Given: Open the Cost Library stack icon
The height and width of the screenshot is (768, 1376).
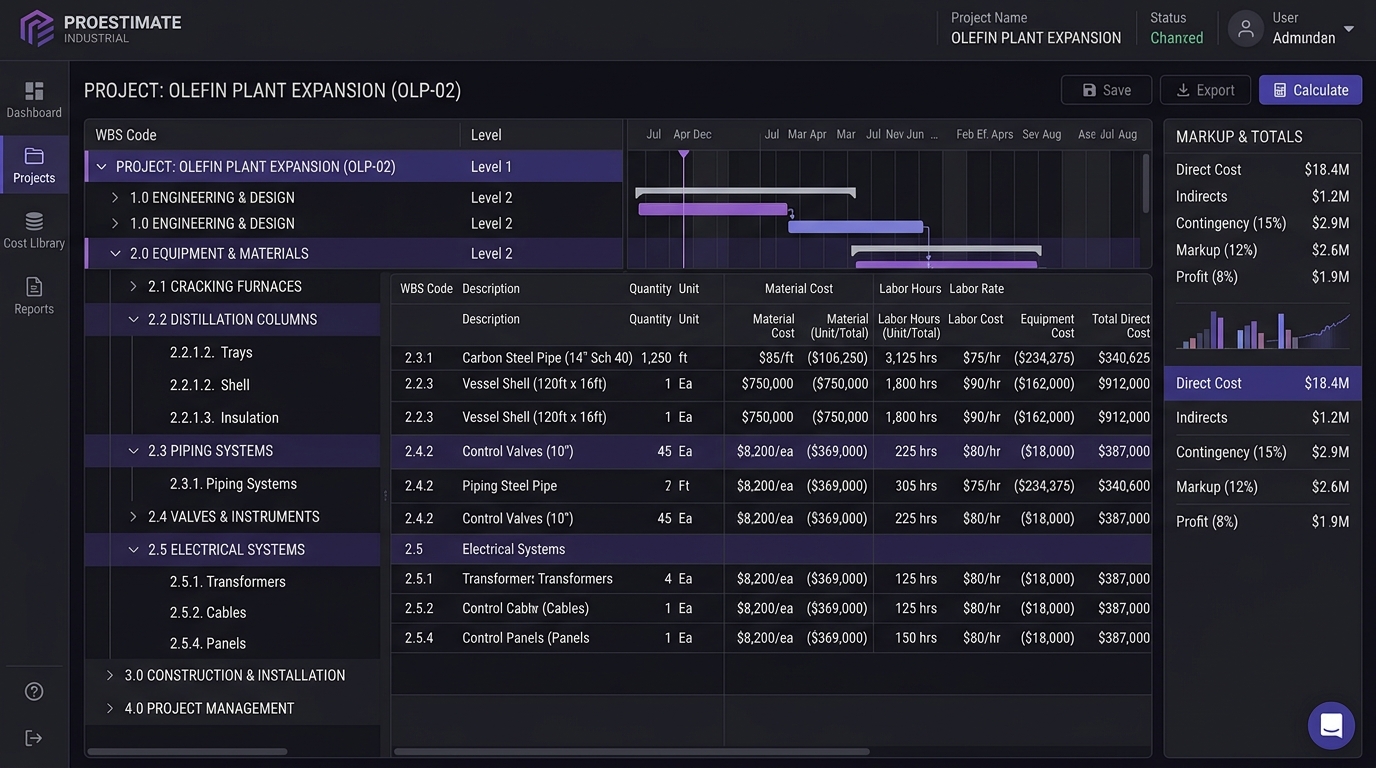Looking at the screenshot, I should click(34, 221).
